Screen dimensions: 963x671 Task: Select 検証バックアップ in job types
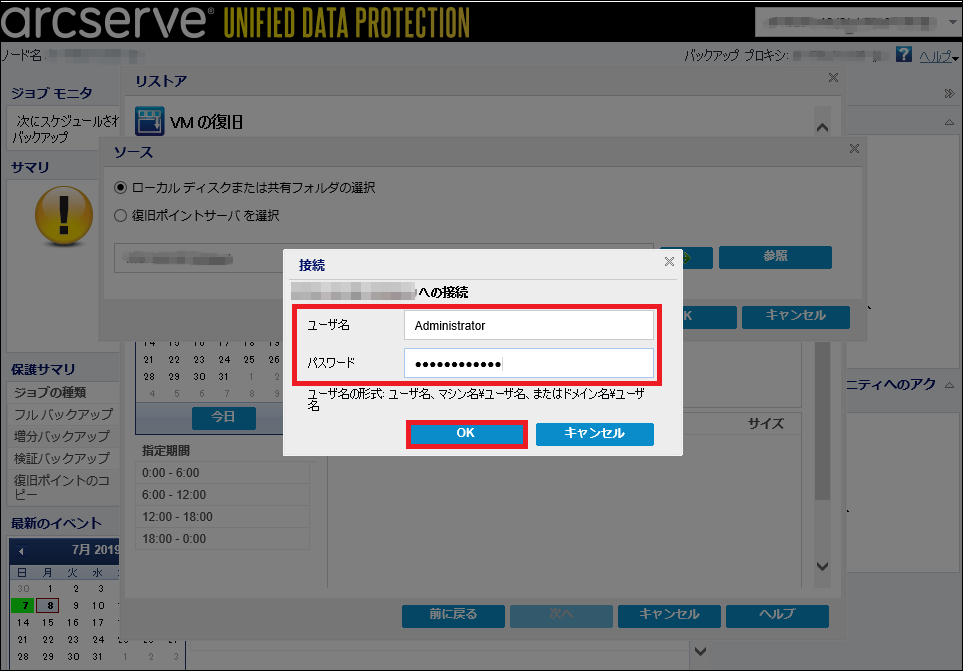click(x=63, y=459)
